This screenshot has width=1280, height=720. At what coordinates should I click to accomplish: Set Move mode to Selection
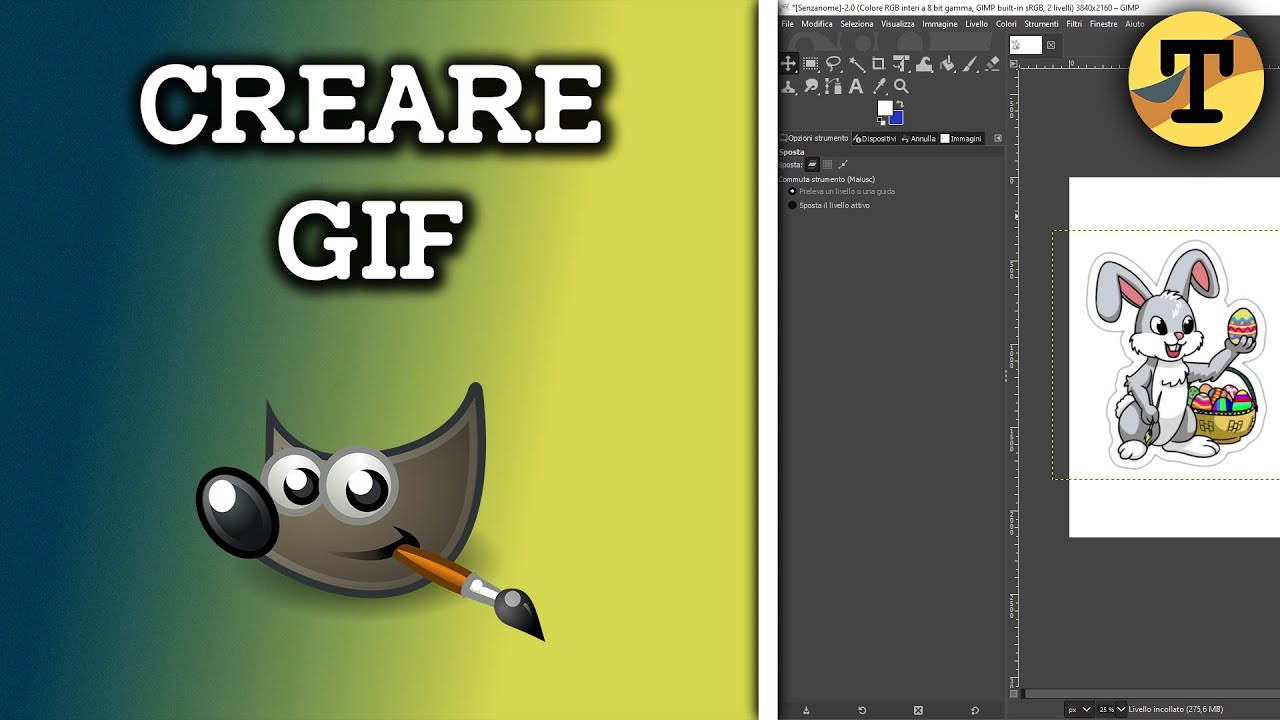pos(828,164)
